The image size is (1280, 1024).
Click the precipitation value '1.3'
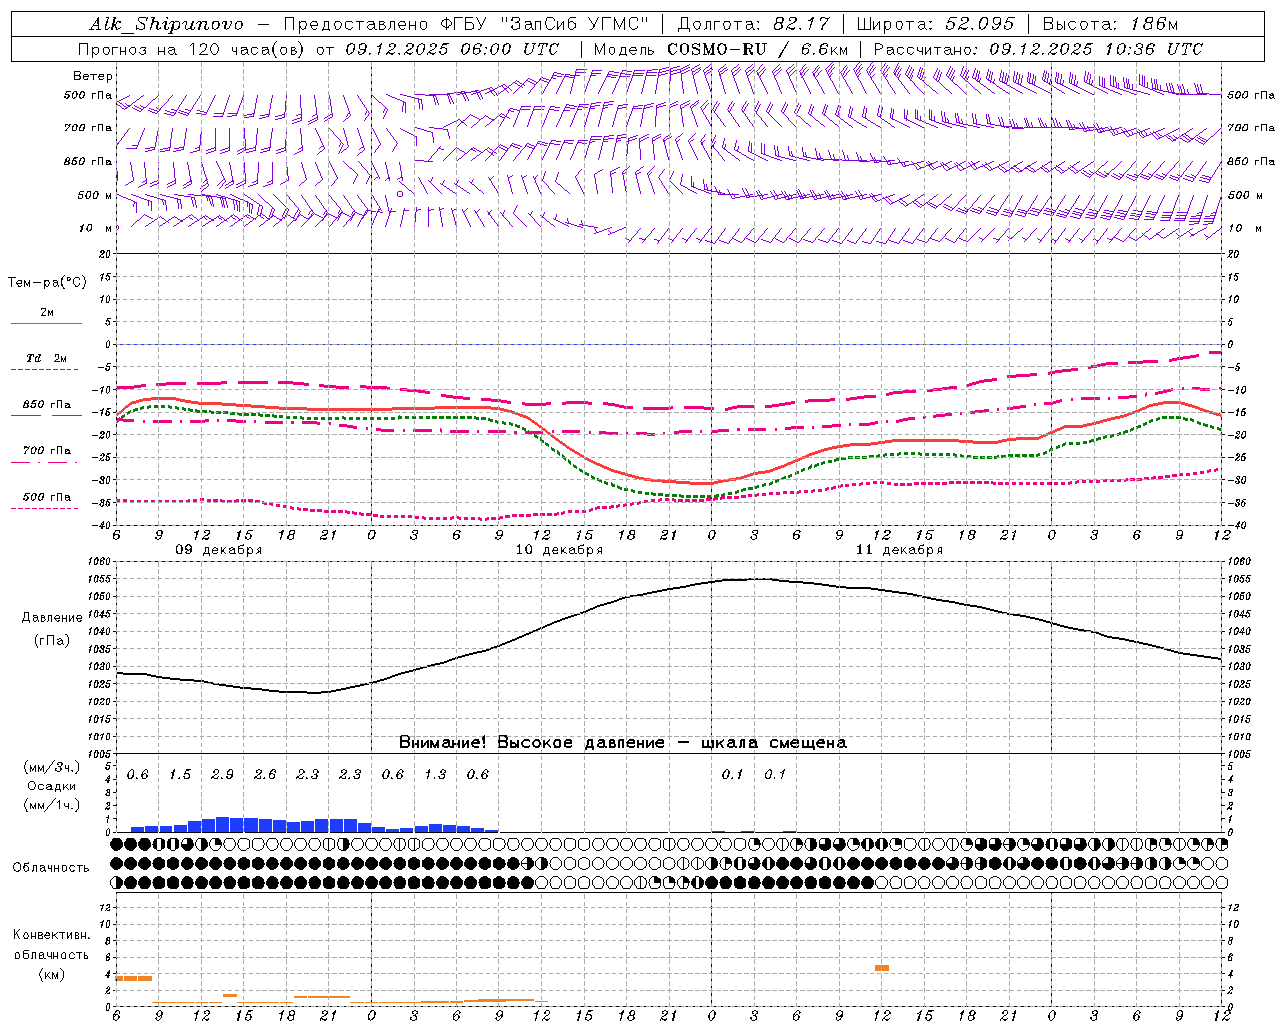(435, 775)
